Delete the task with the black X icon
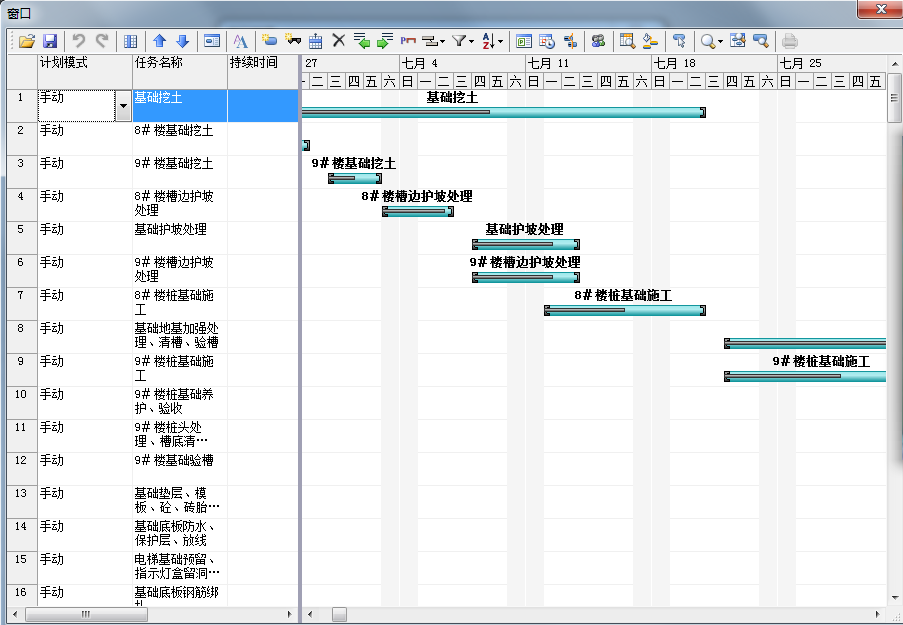This screenshot has width=903, height=625. click(x=338, y=41)
